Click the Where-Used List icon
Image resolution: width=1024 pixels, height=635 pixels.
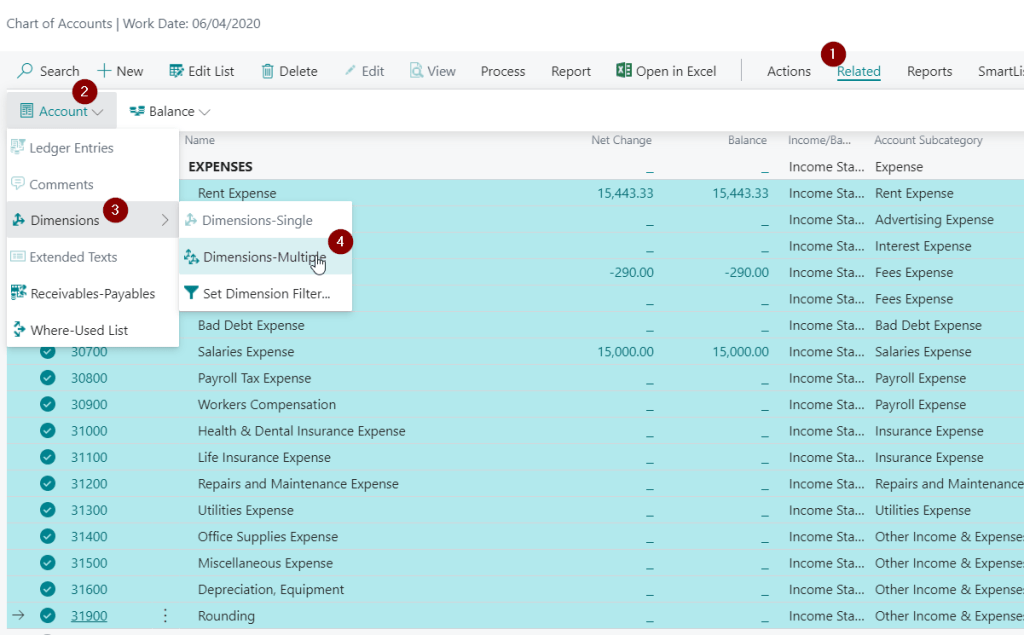point(18,330)
